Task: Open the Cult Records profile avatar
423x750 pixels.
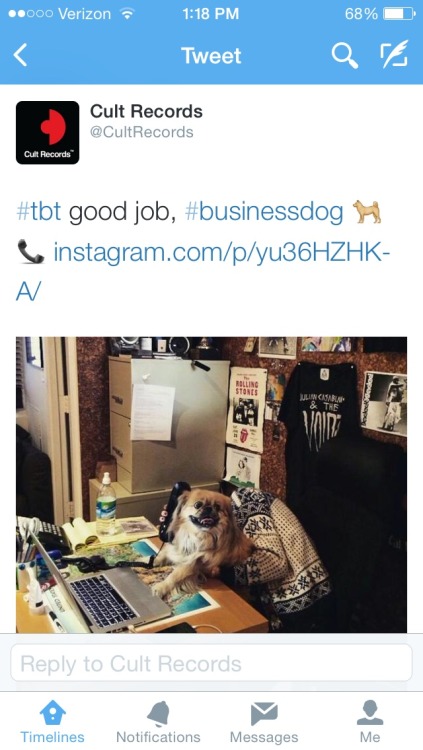Action: tap(47, 132)
